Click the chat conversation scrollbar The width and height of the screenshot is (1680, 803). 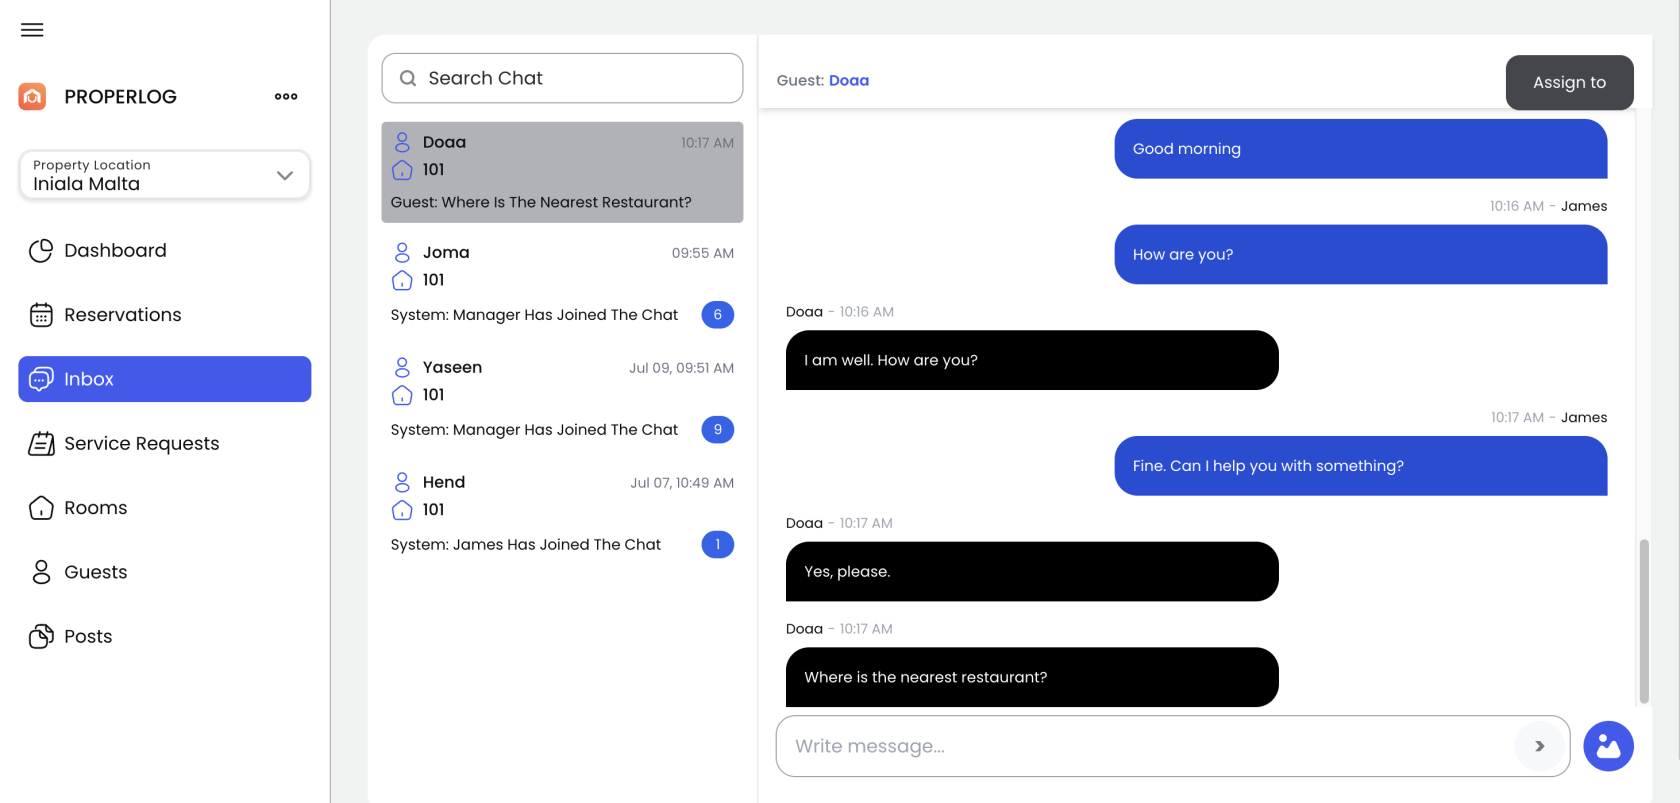click(1644, 620)
